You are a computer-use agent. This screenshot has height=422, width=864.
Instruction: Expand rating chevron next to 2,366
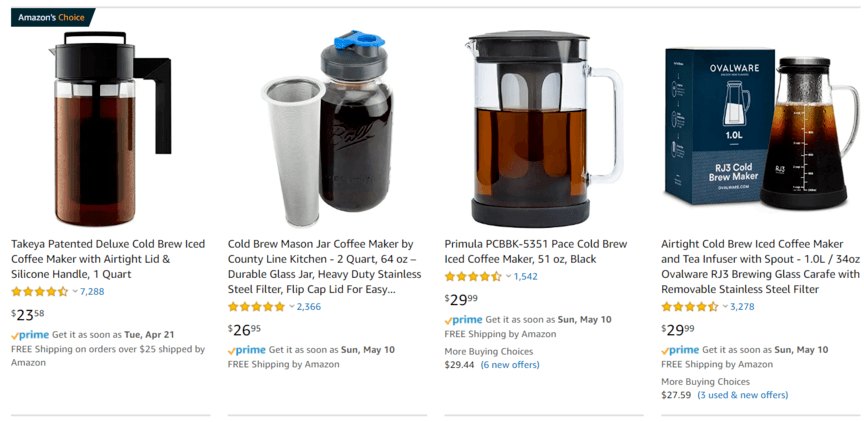pyautogui.click(x=291, y=306)
